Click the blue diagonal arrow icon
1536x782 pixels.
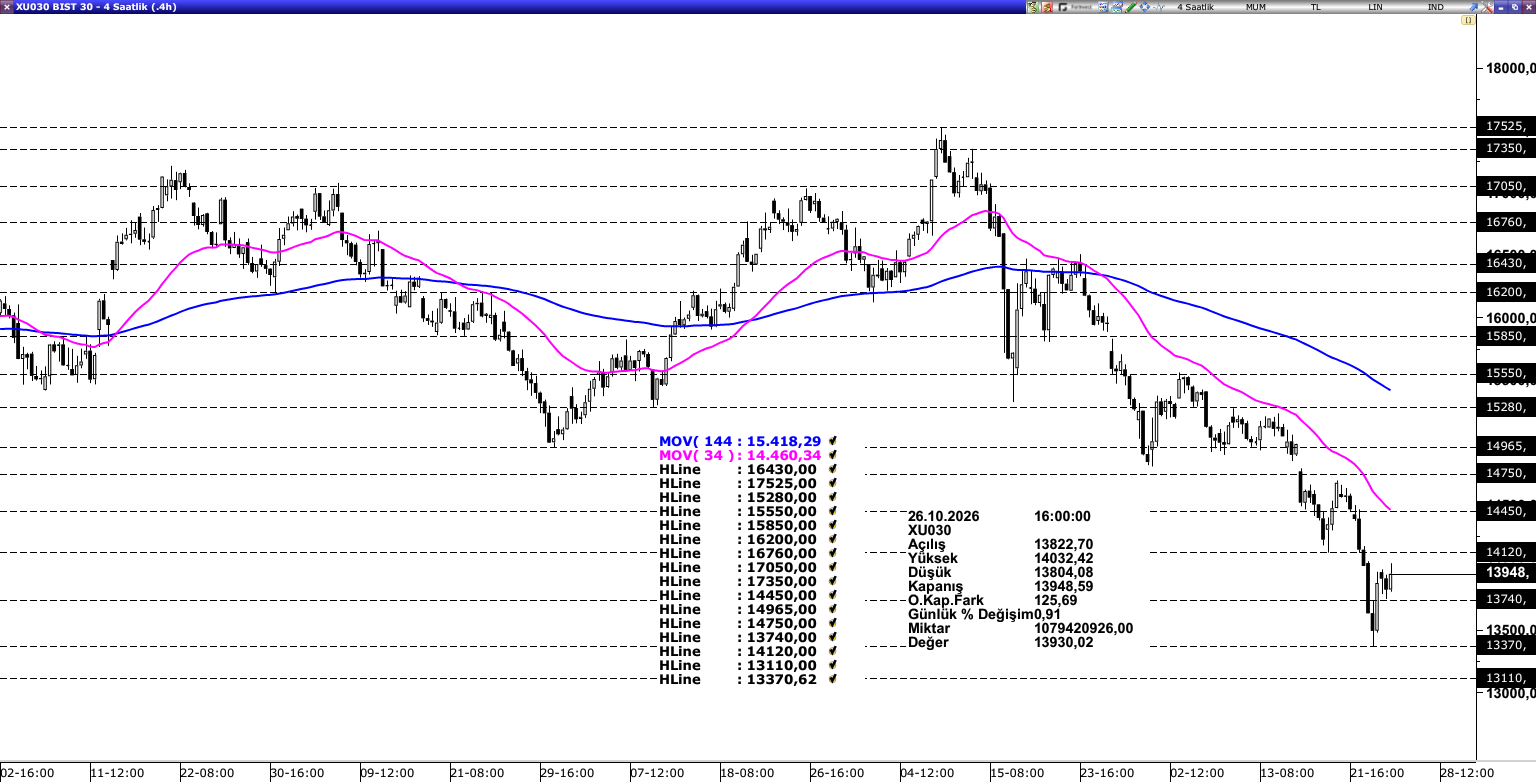tap(1473, 7)
